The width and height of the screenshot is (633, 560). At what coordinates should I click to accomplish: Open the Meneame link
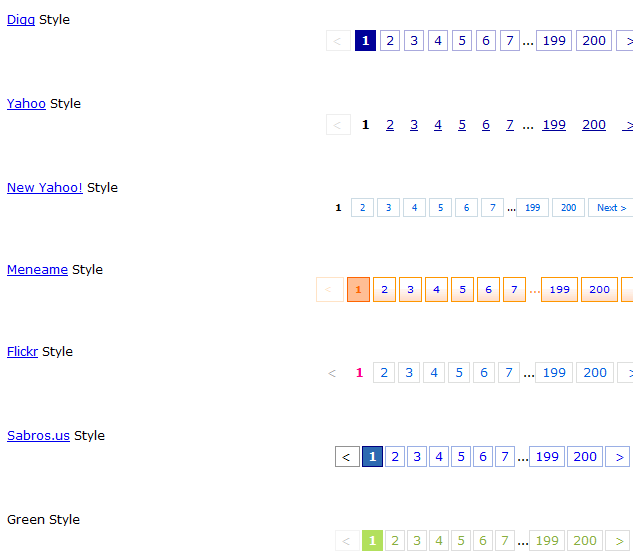pyautogui.click(x=37, y=269)
